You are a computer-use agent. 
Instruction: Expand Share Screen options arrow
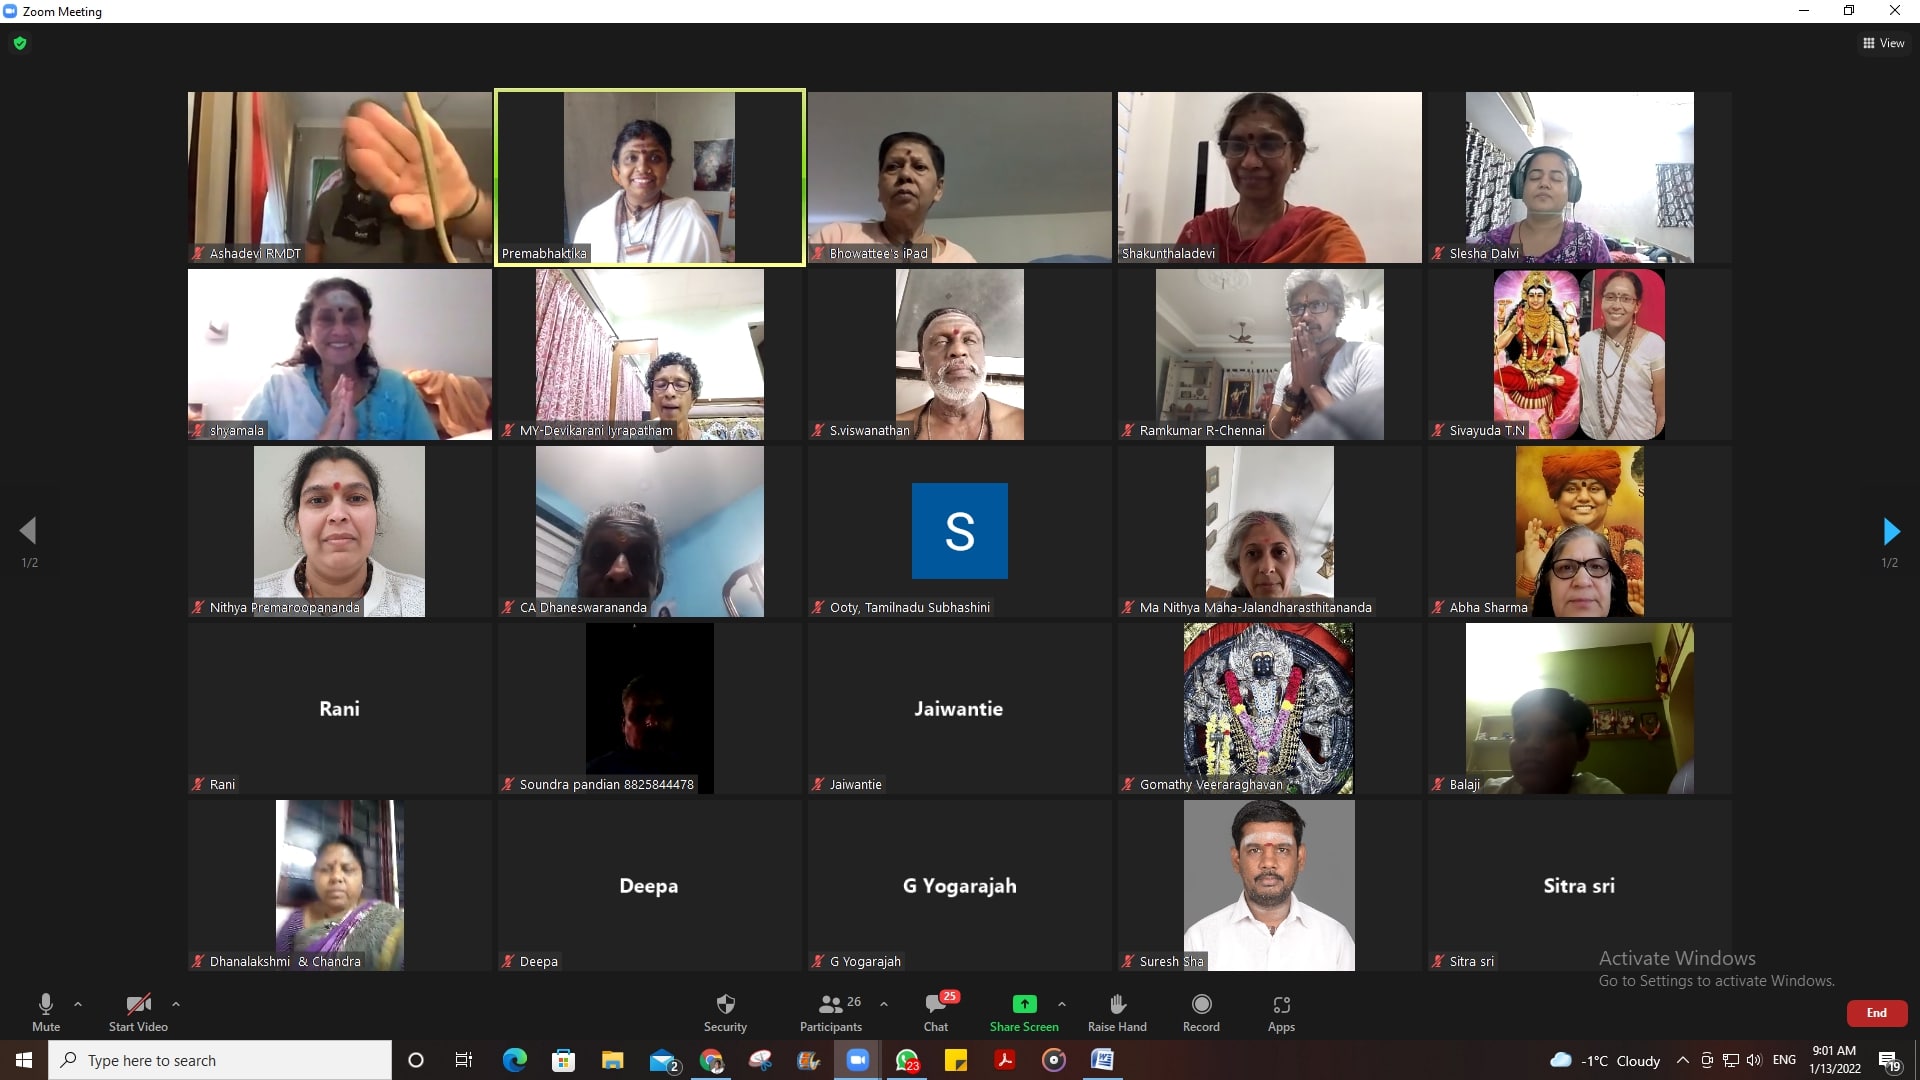coord(1062,1003)
